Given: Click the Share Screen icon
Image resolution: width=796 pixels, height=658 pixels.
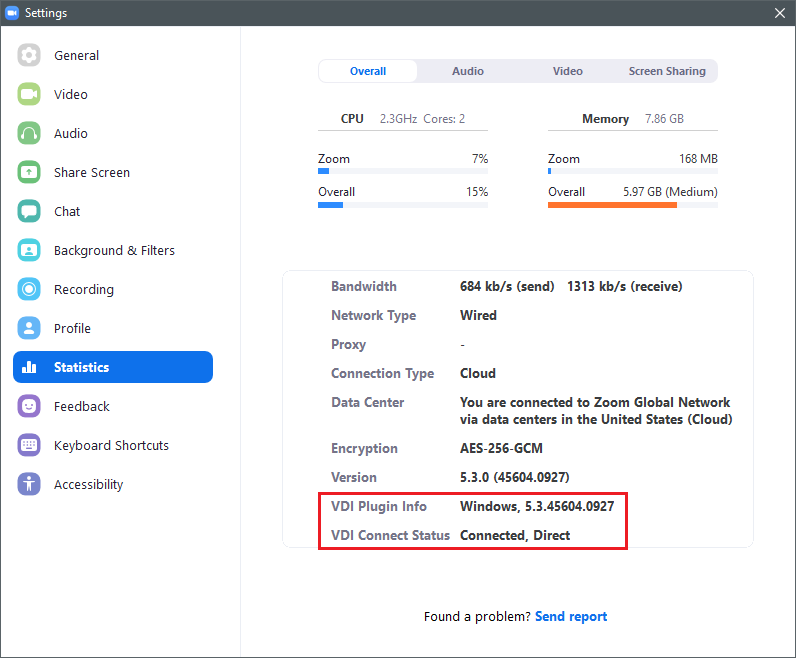Looking at the screenshot, I should (x=29, y=173).
